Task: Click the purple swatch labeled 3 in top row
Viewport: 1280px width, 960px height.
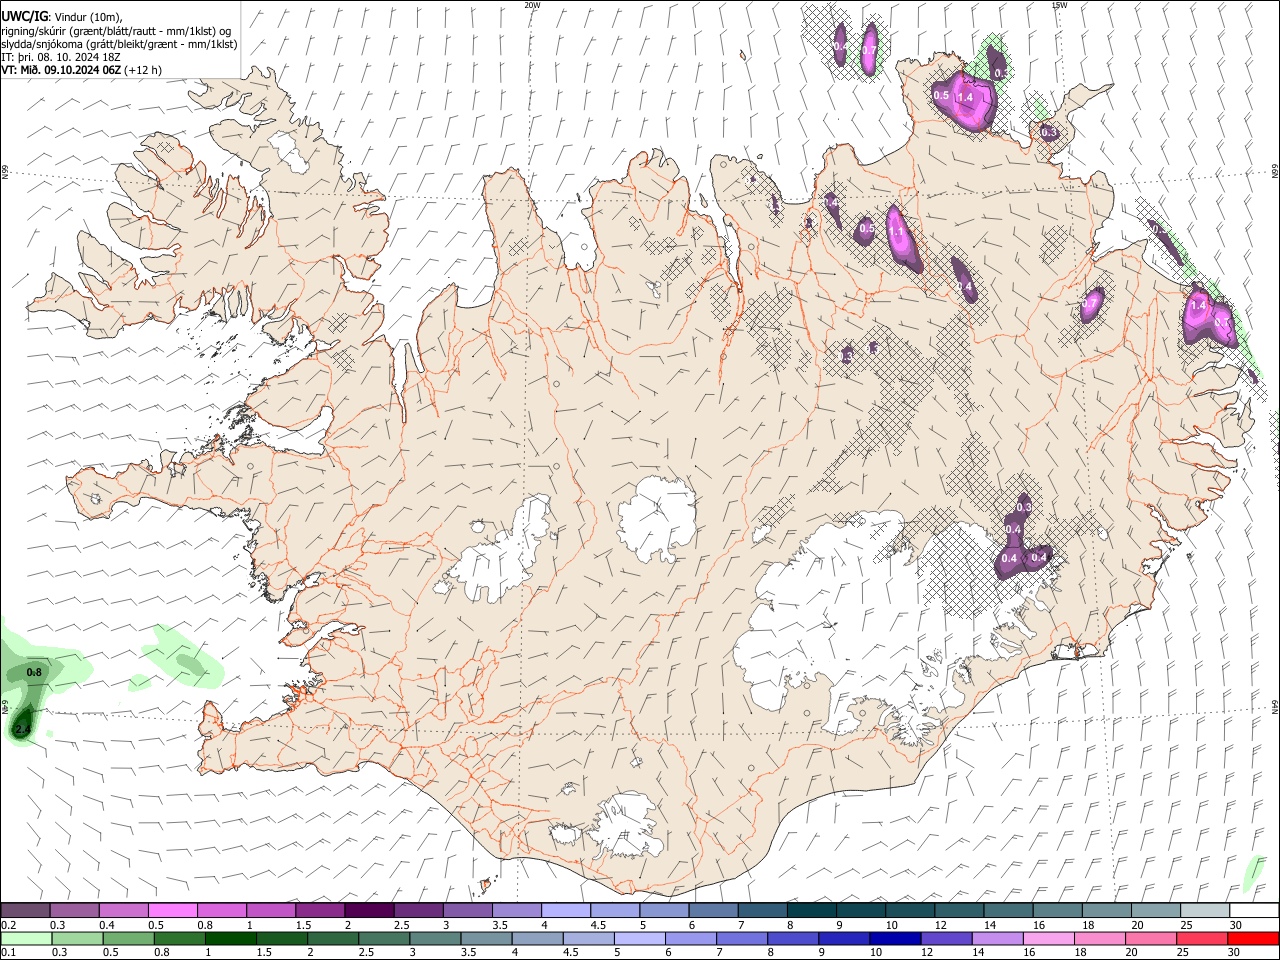Action: [468, 910]
